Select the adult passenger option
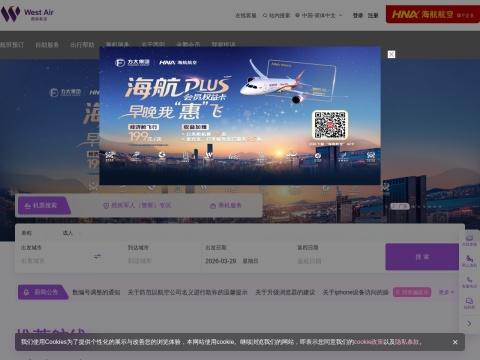 pos(67,233)
